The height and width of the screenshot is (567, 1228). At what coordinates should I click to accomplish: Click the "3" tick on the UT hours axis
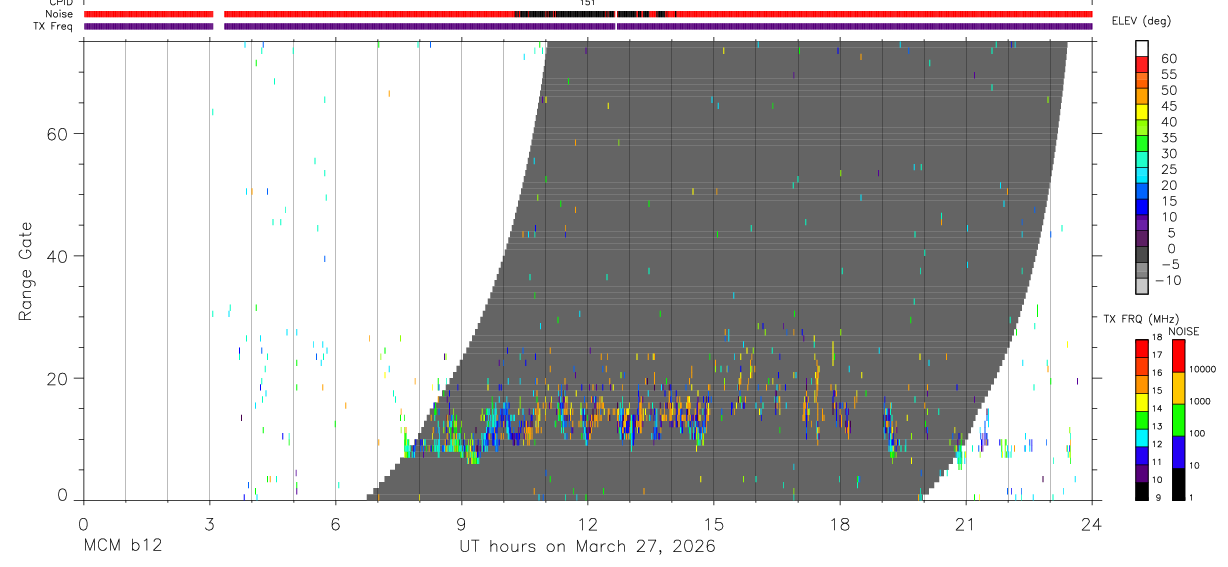coord(209,522)
